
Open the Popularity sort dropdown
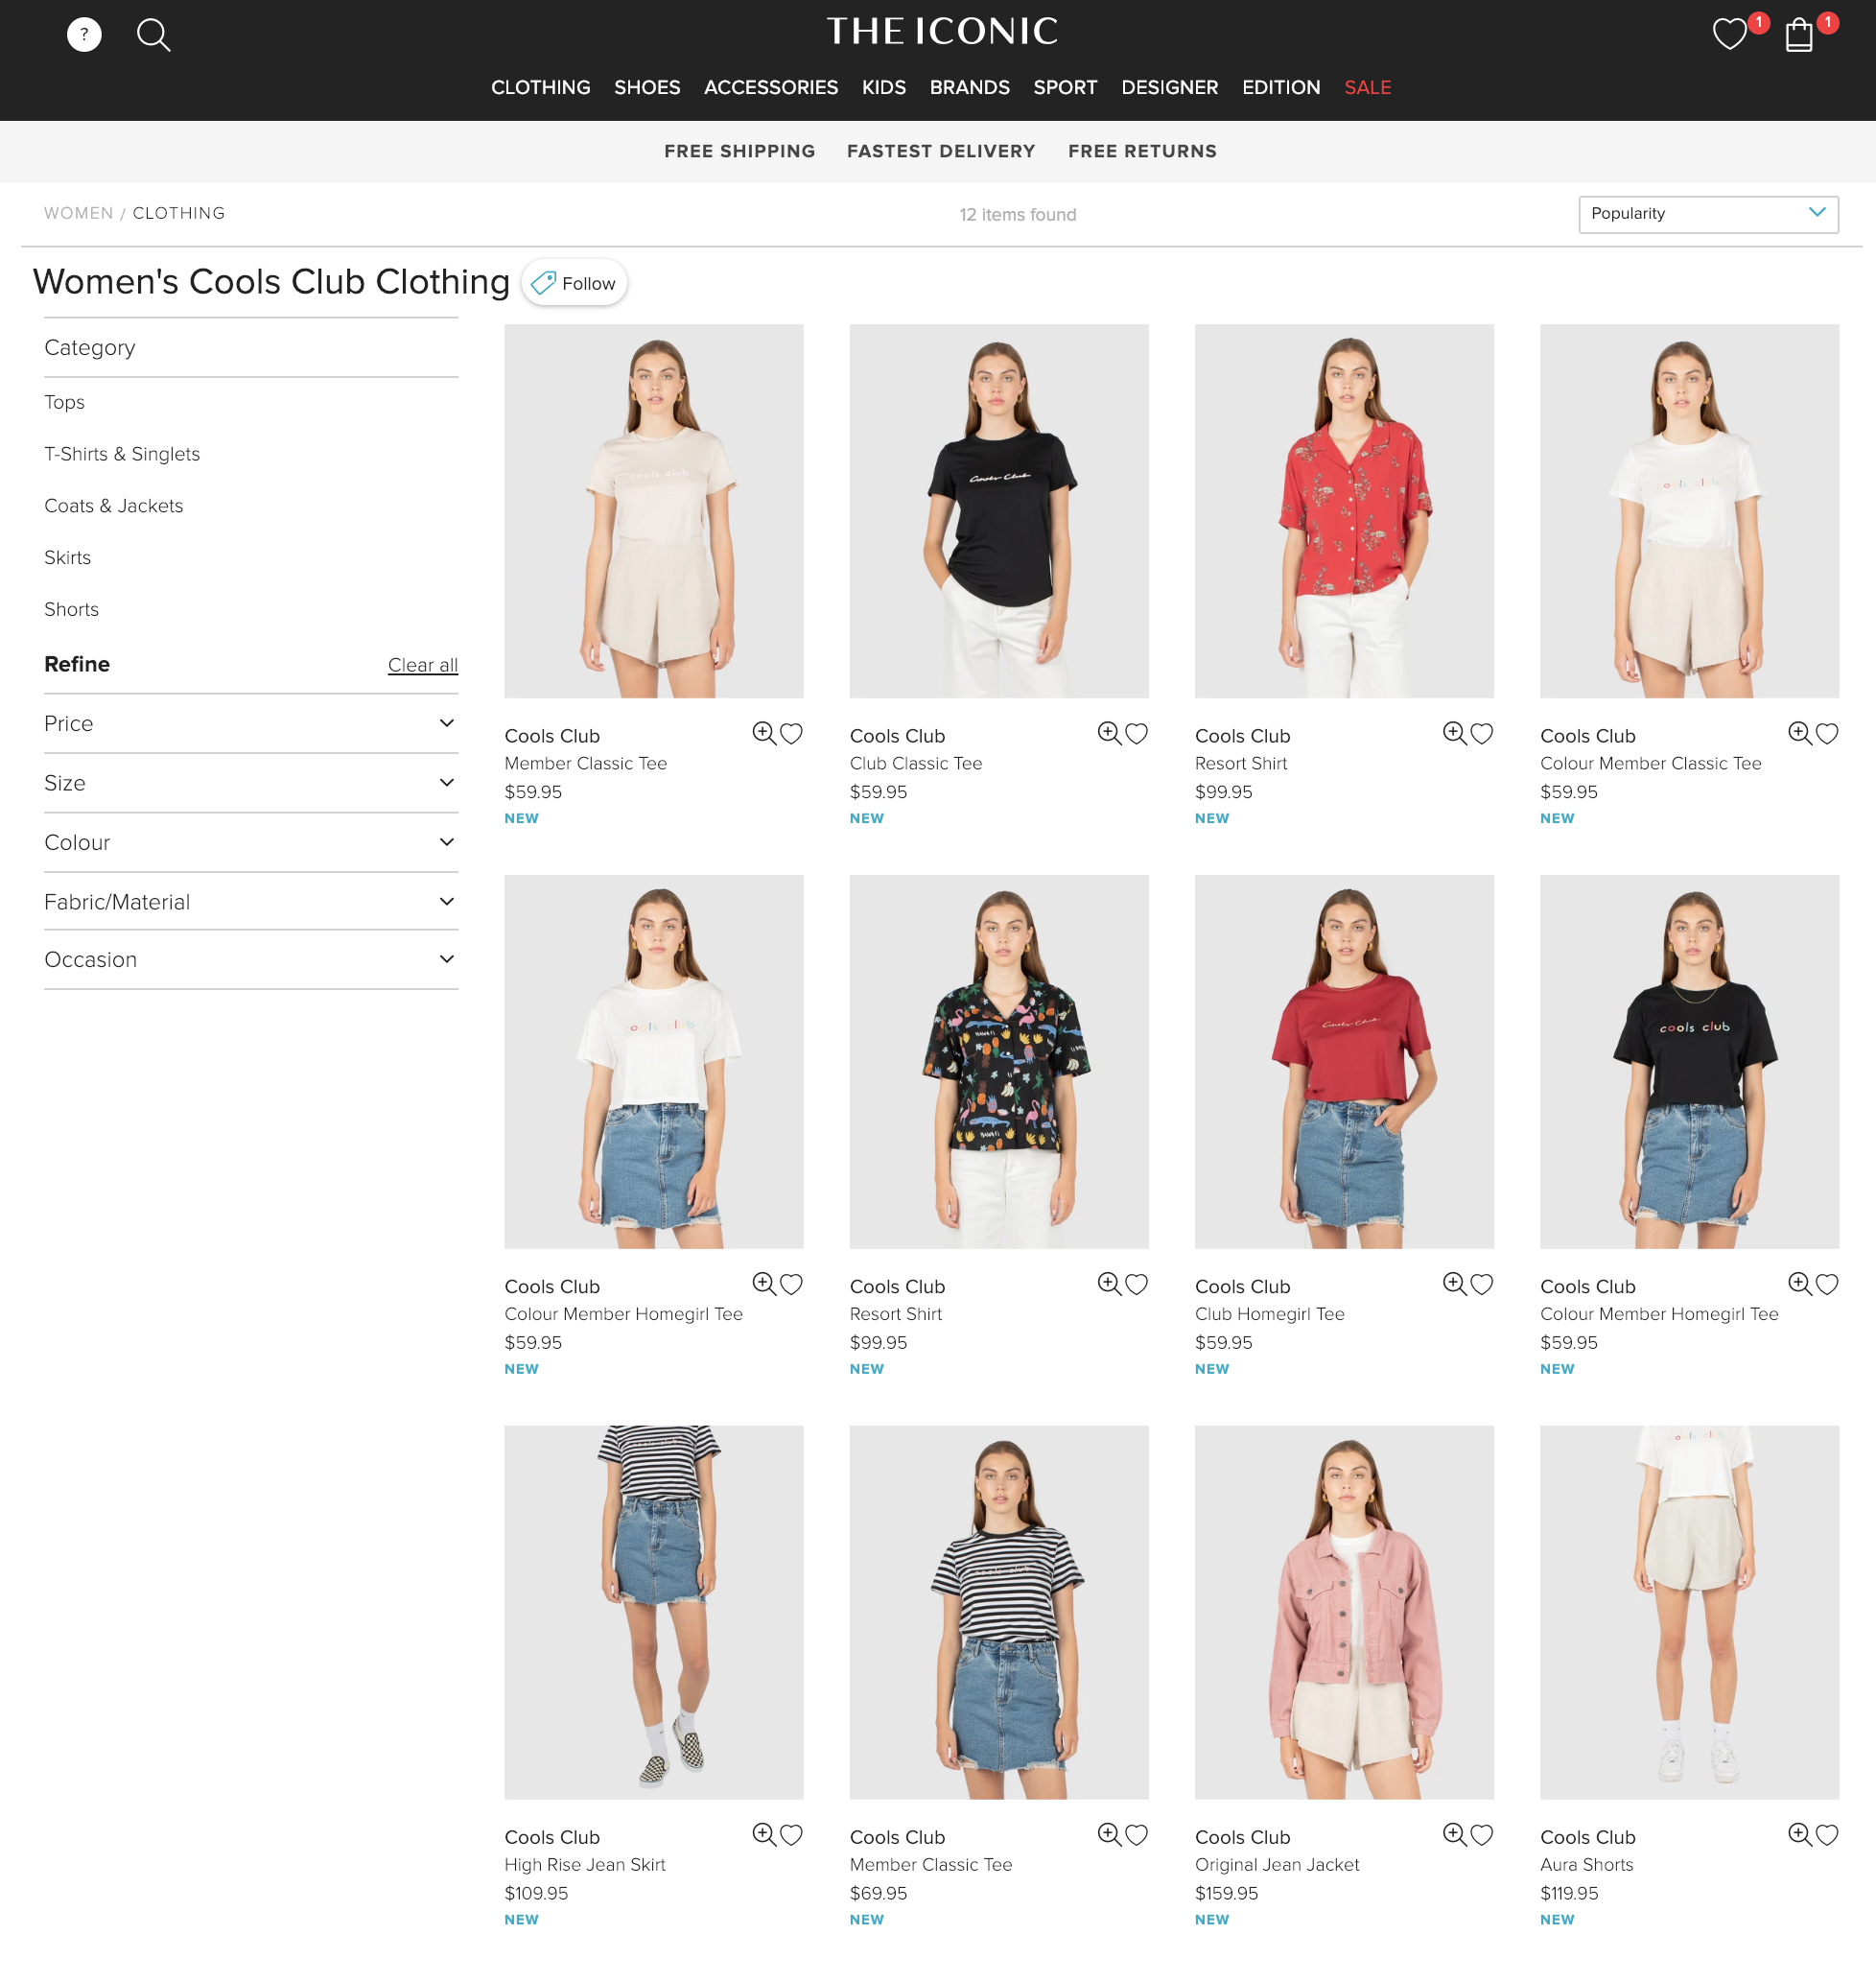pyautogui.click(x=1707, y=214)
